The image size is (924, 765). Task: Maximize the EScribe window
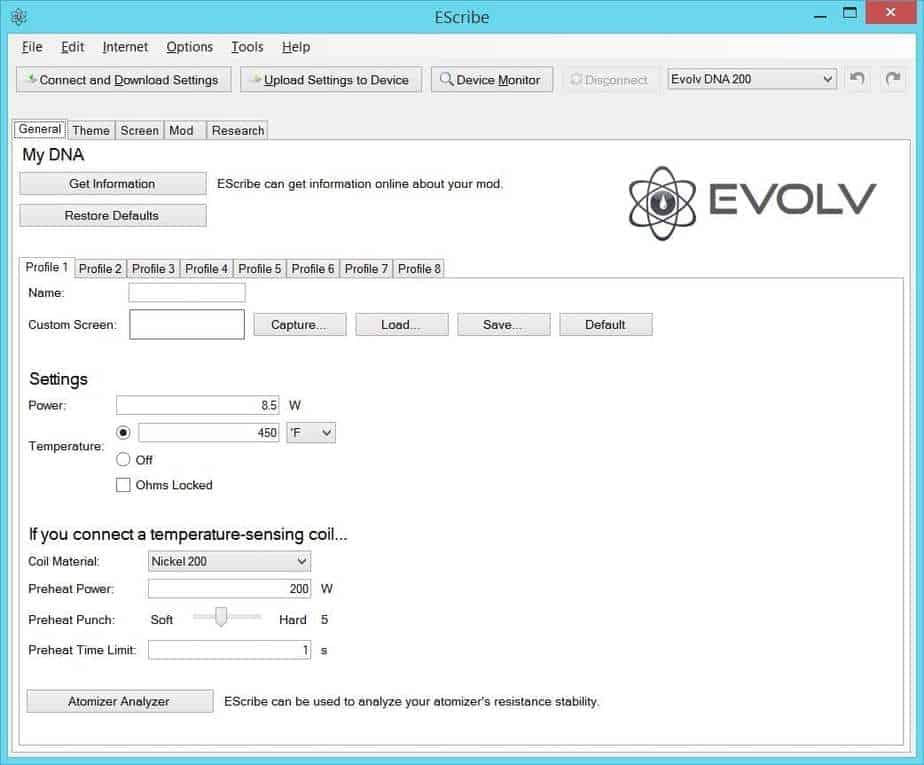point(849,14)
